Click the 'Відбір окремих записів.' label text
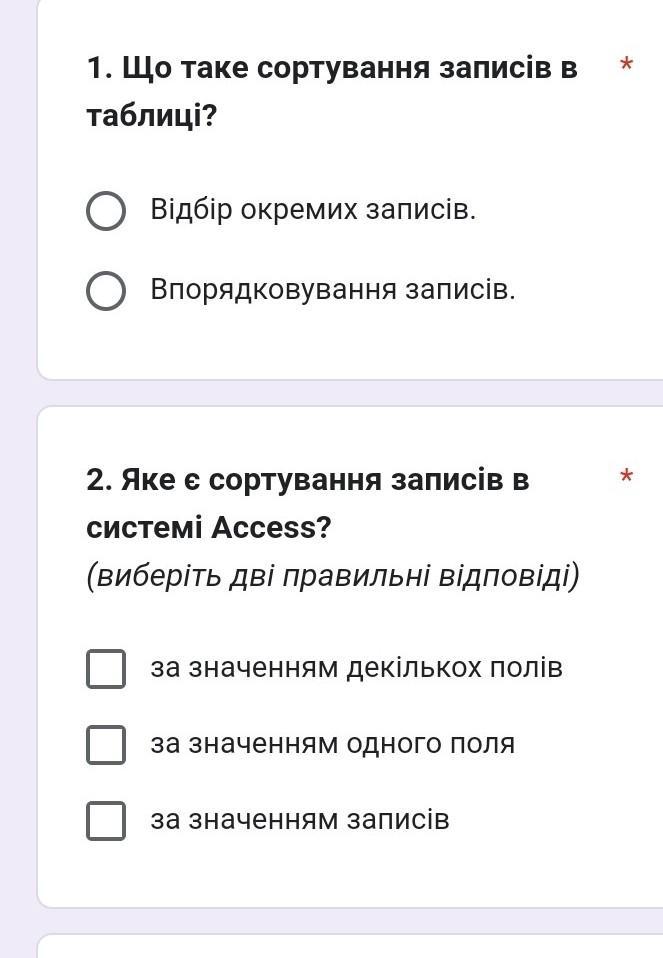This screenshot has width=663, height=958. 313,210
